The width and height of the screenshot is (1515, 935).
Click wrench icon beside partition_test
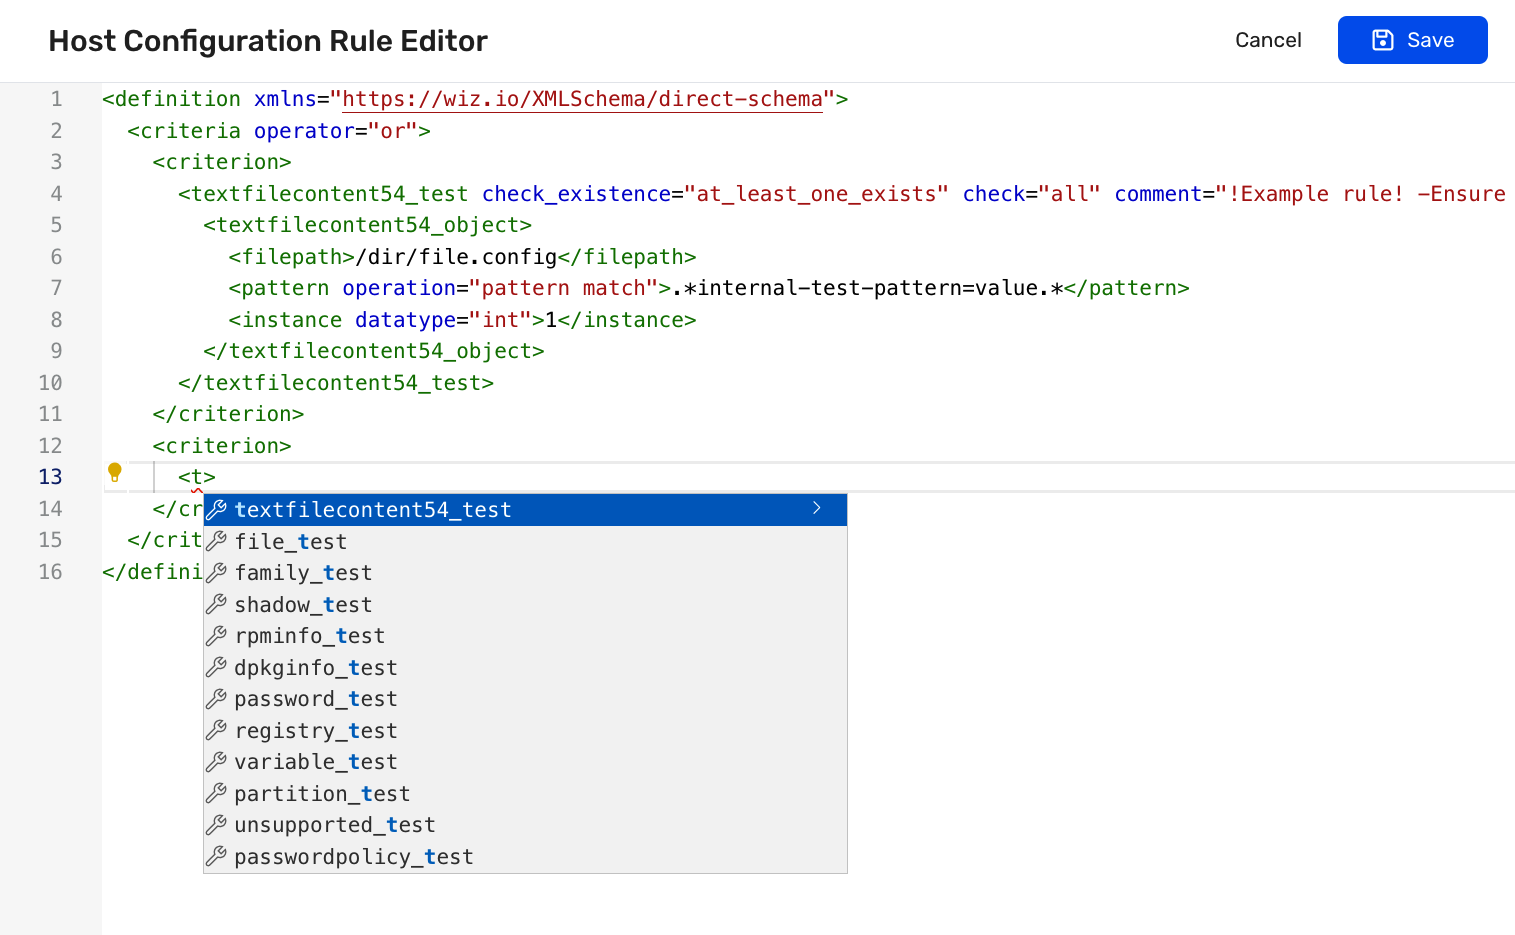217,793
